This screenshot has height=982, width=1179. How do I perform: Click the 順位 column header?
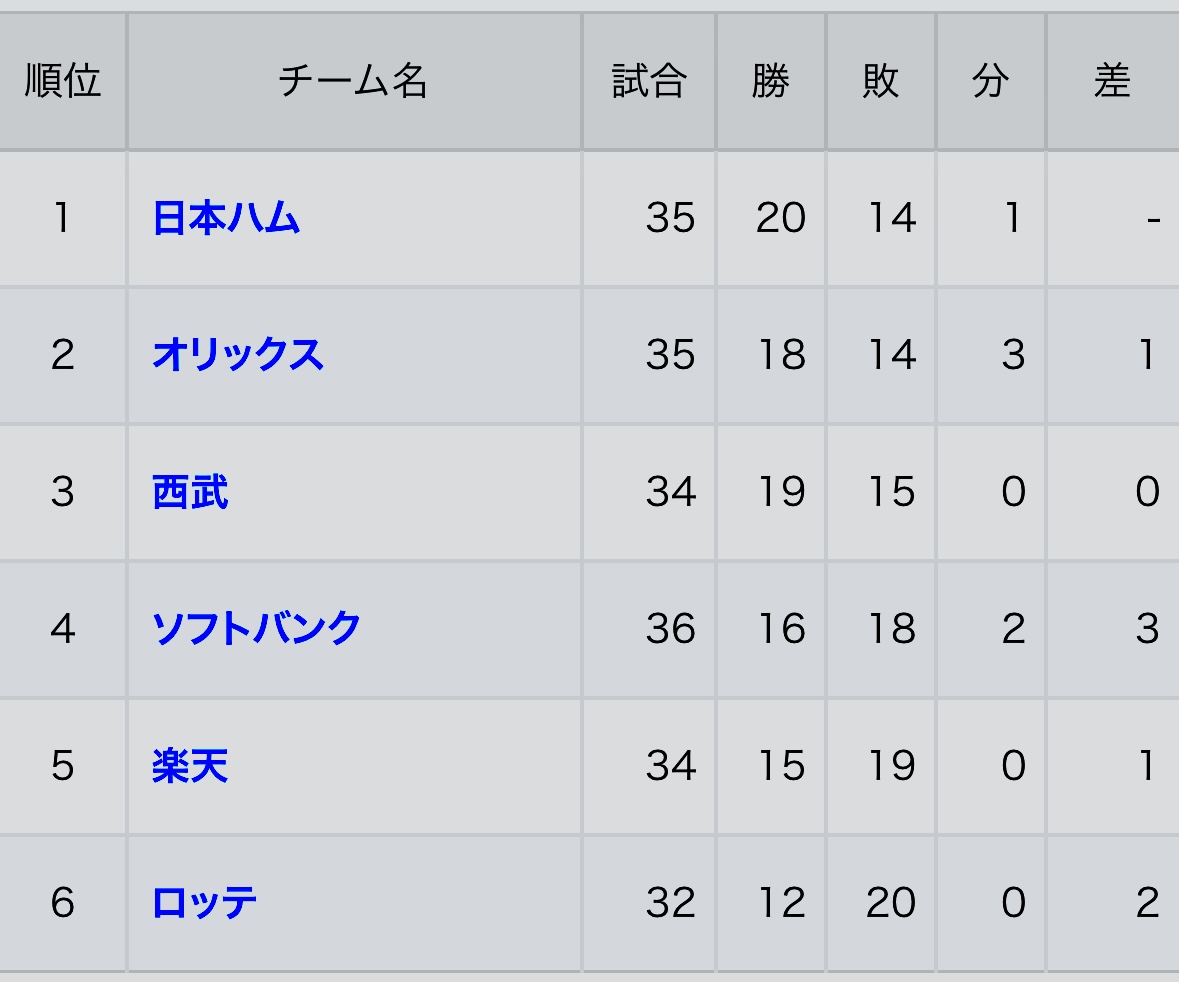pyautogui.click(x=62, y=81)
